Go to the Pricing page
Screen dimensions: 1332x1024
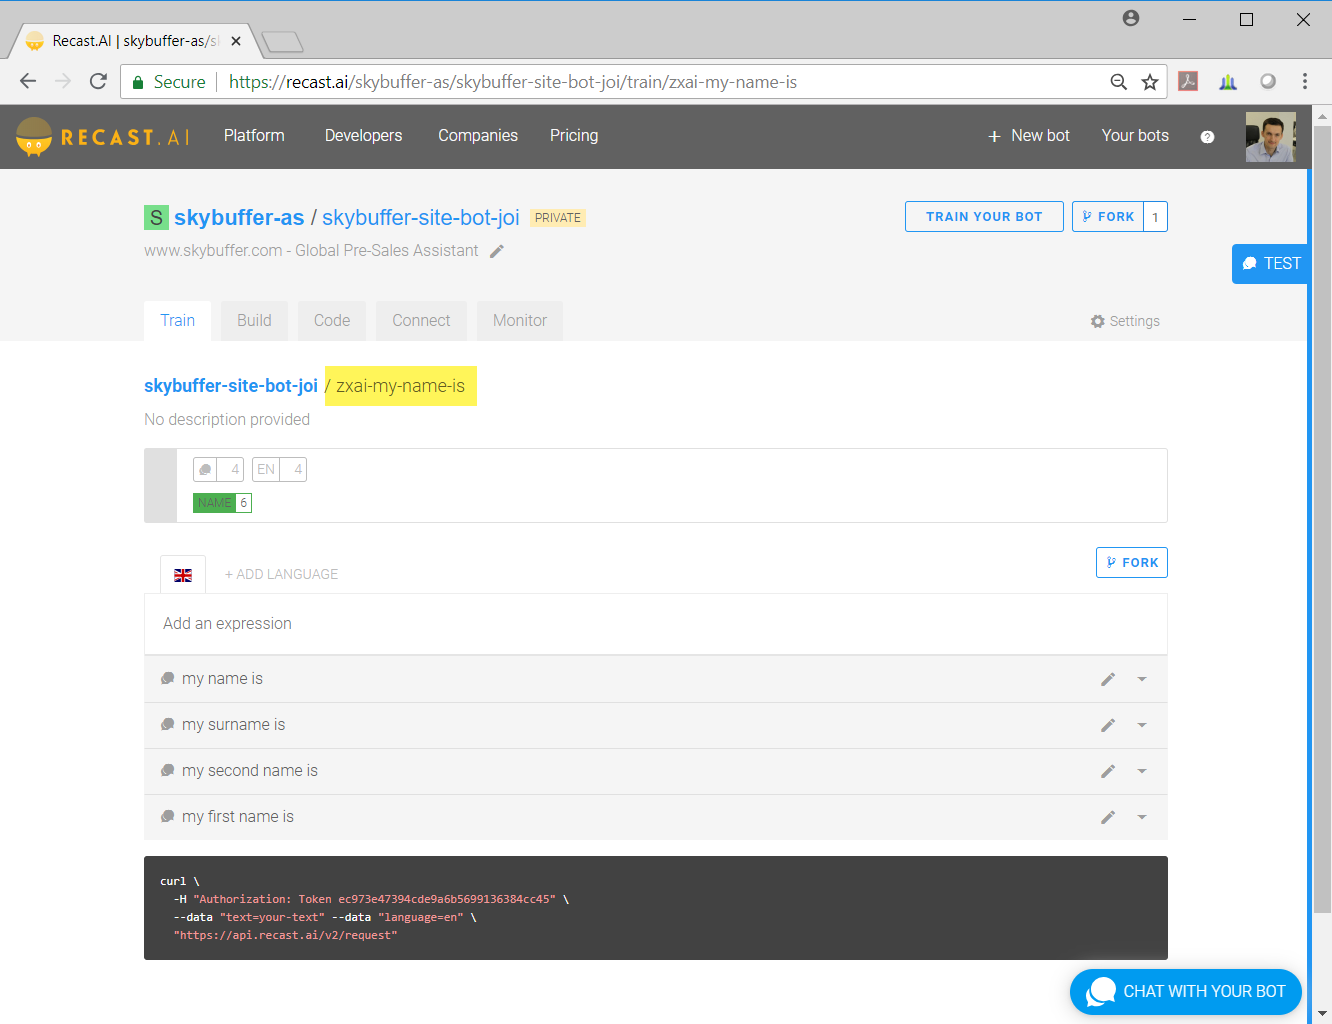pos(574,136)
